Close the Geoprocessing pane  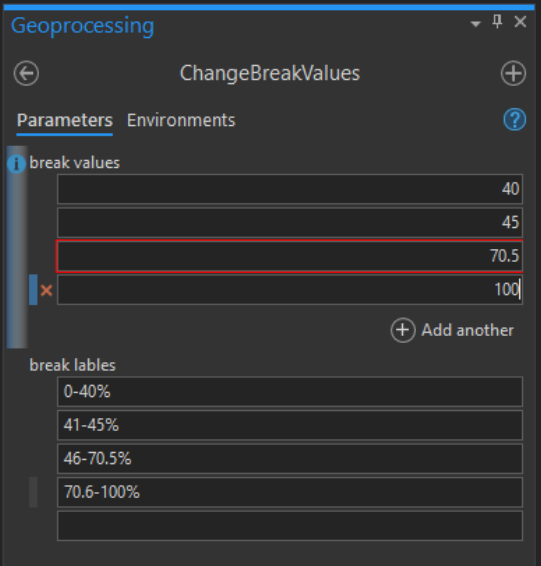520,22
